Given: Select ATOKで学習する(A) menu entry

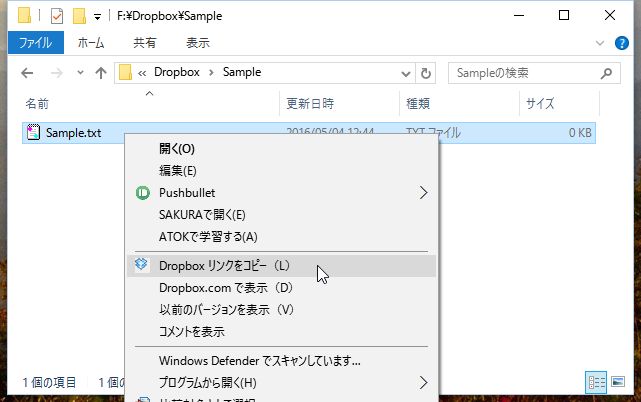Looking at the screenshot, I should coord(281,237).
